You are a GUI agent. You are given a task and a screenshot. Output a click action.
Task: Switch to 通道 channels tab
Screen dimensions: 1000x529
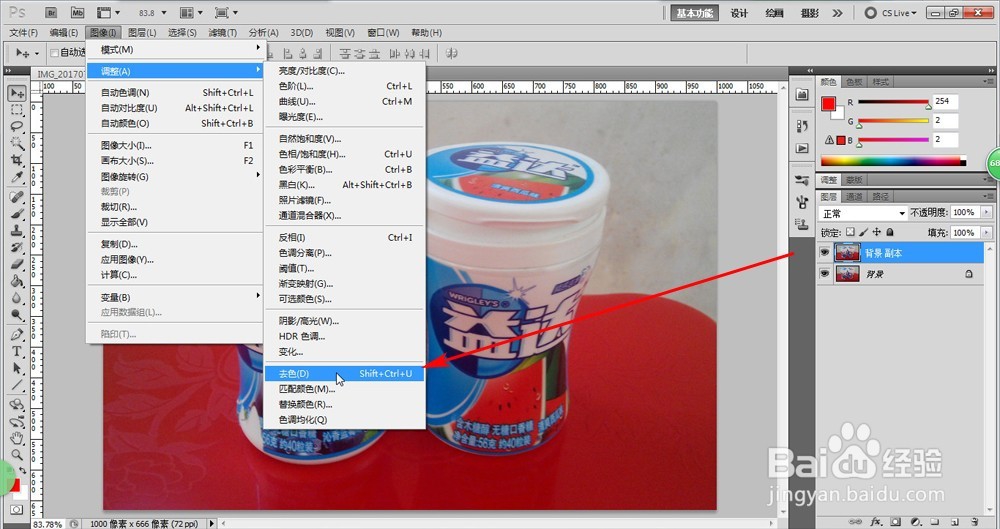[855, 197]
